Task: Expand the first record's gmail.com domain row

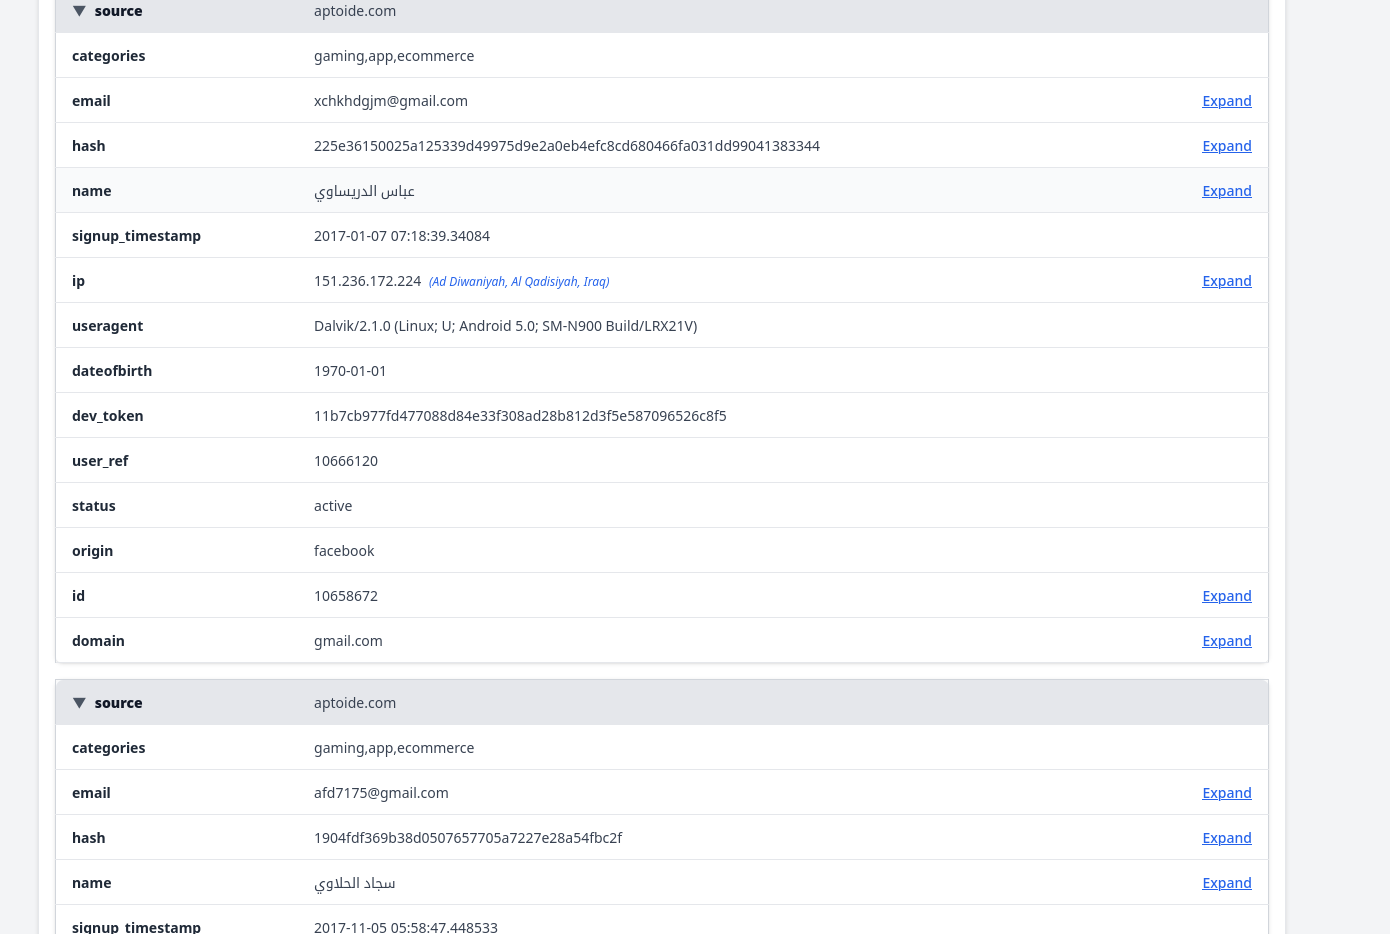Action: 1226,641
